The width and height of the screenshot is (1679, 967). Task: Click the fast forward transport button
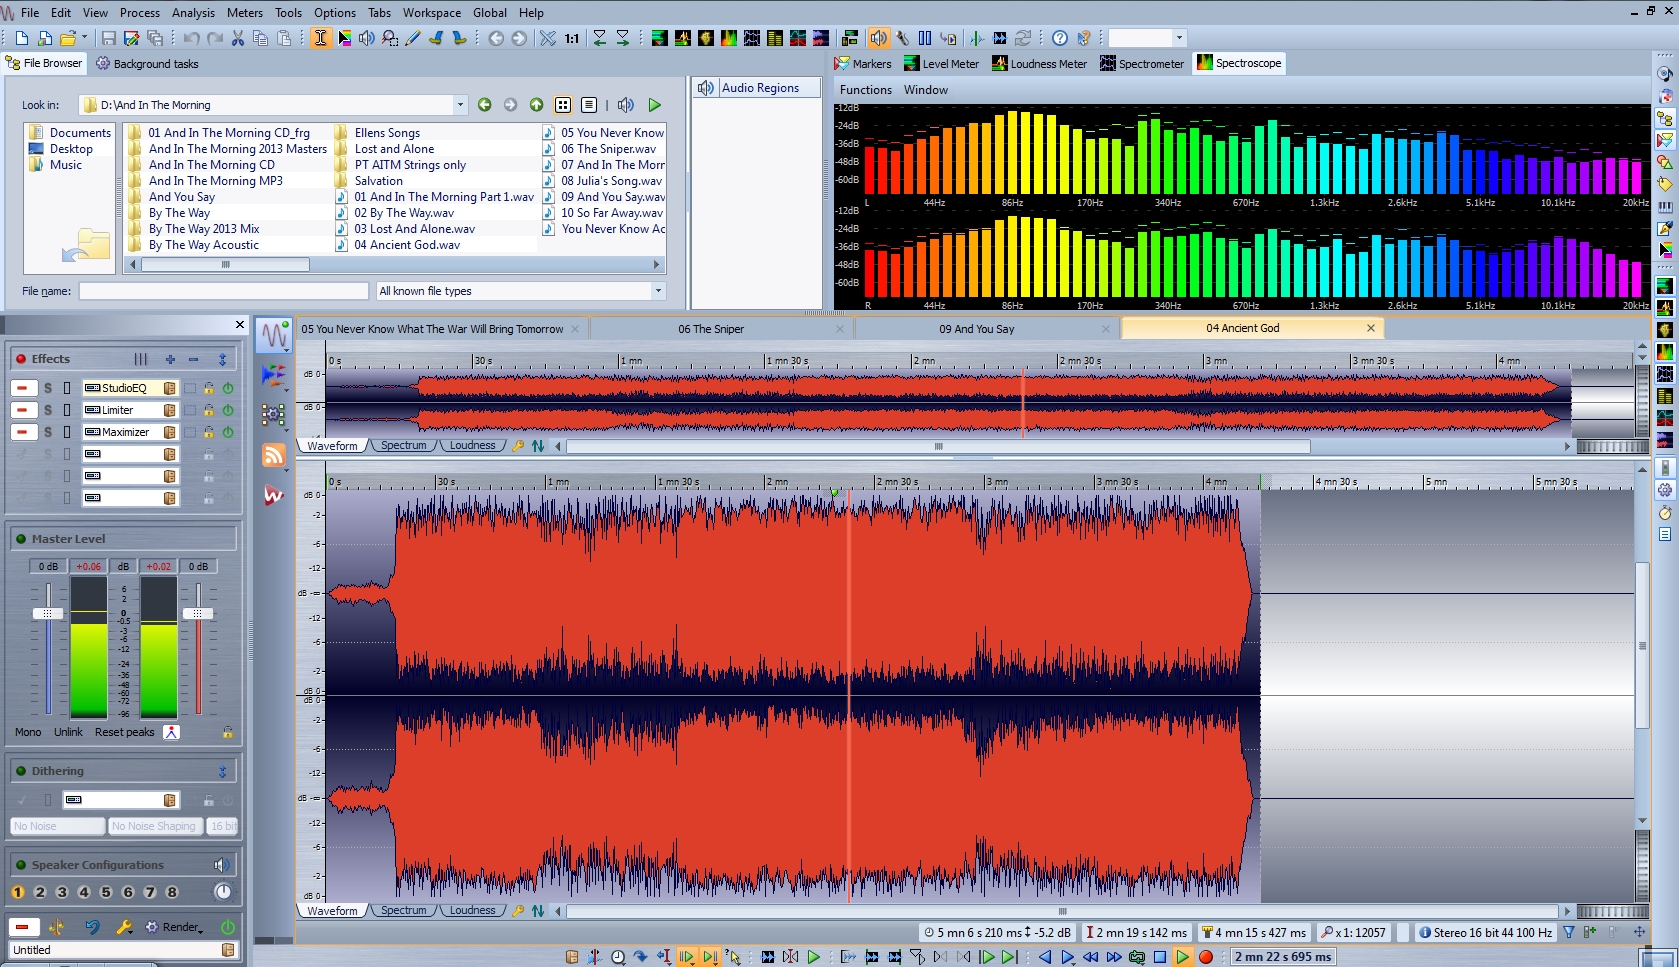(x=1114, y=957)
